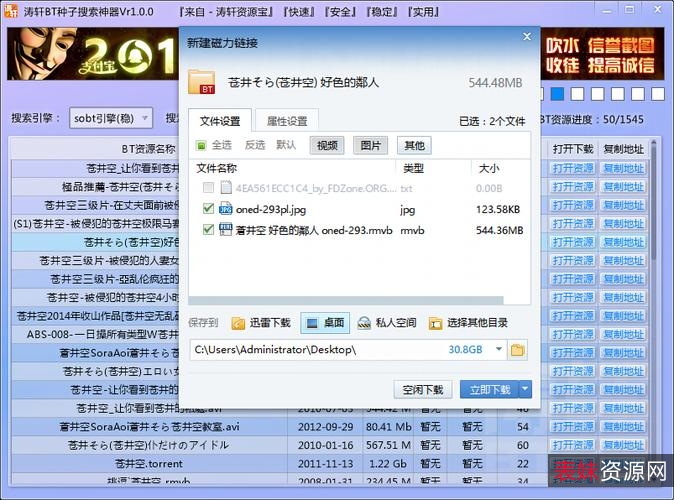Open the sobt引擎(稳) search engine dropdown
The height and width of the screenshot is (500, 674).
111,118
